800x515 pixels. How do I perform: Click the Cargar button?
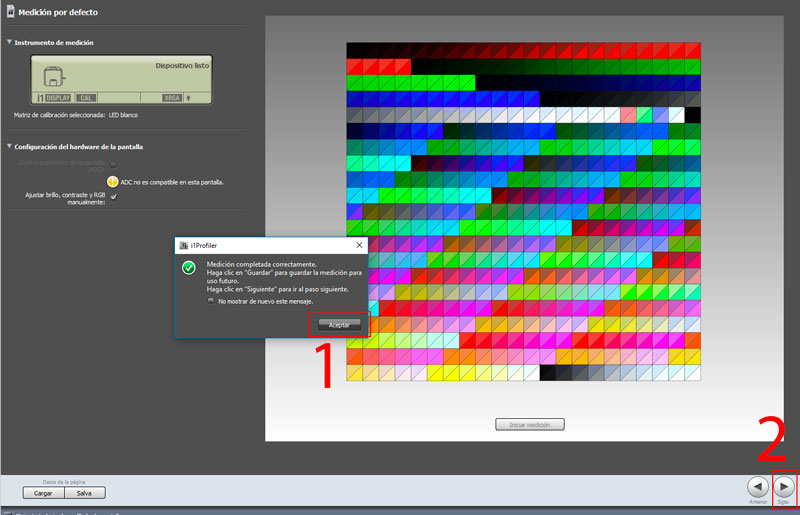click(x=43, y=493)
